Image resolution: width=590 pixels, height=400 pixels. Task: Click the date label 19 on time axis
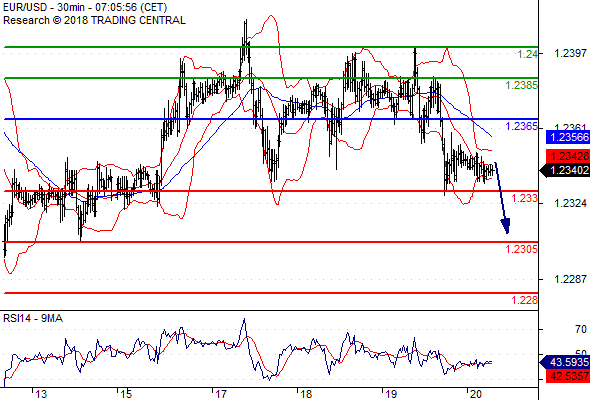pos(391,394)
